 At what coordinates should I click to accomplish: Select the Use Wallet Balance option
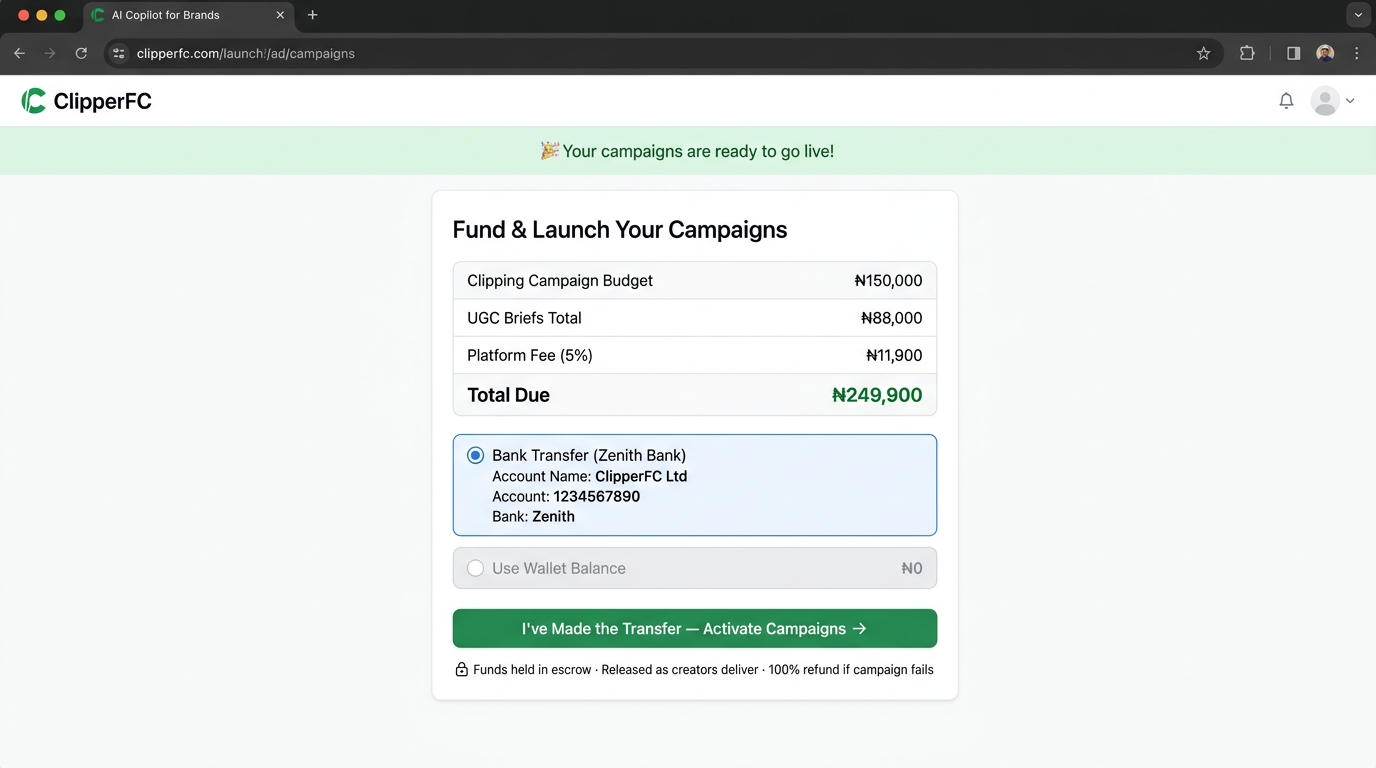pos(694,568)
